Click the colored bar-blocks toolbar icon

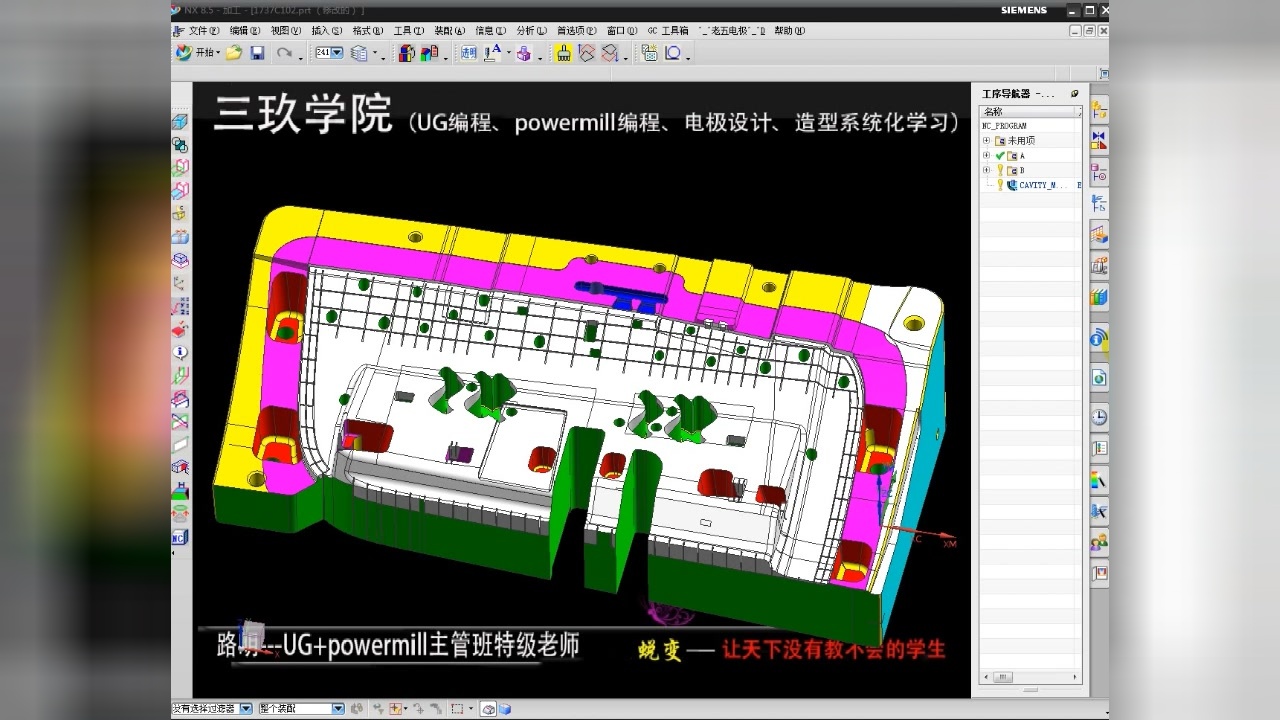coord(430,53)
